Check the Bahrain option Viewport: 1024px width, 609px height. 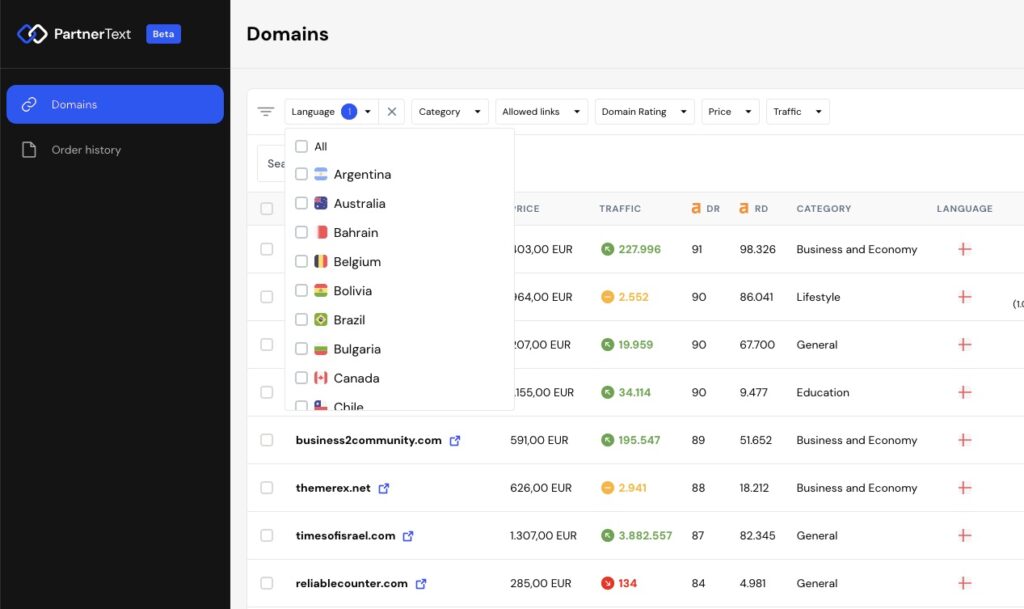coord(301,232)
